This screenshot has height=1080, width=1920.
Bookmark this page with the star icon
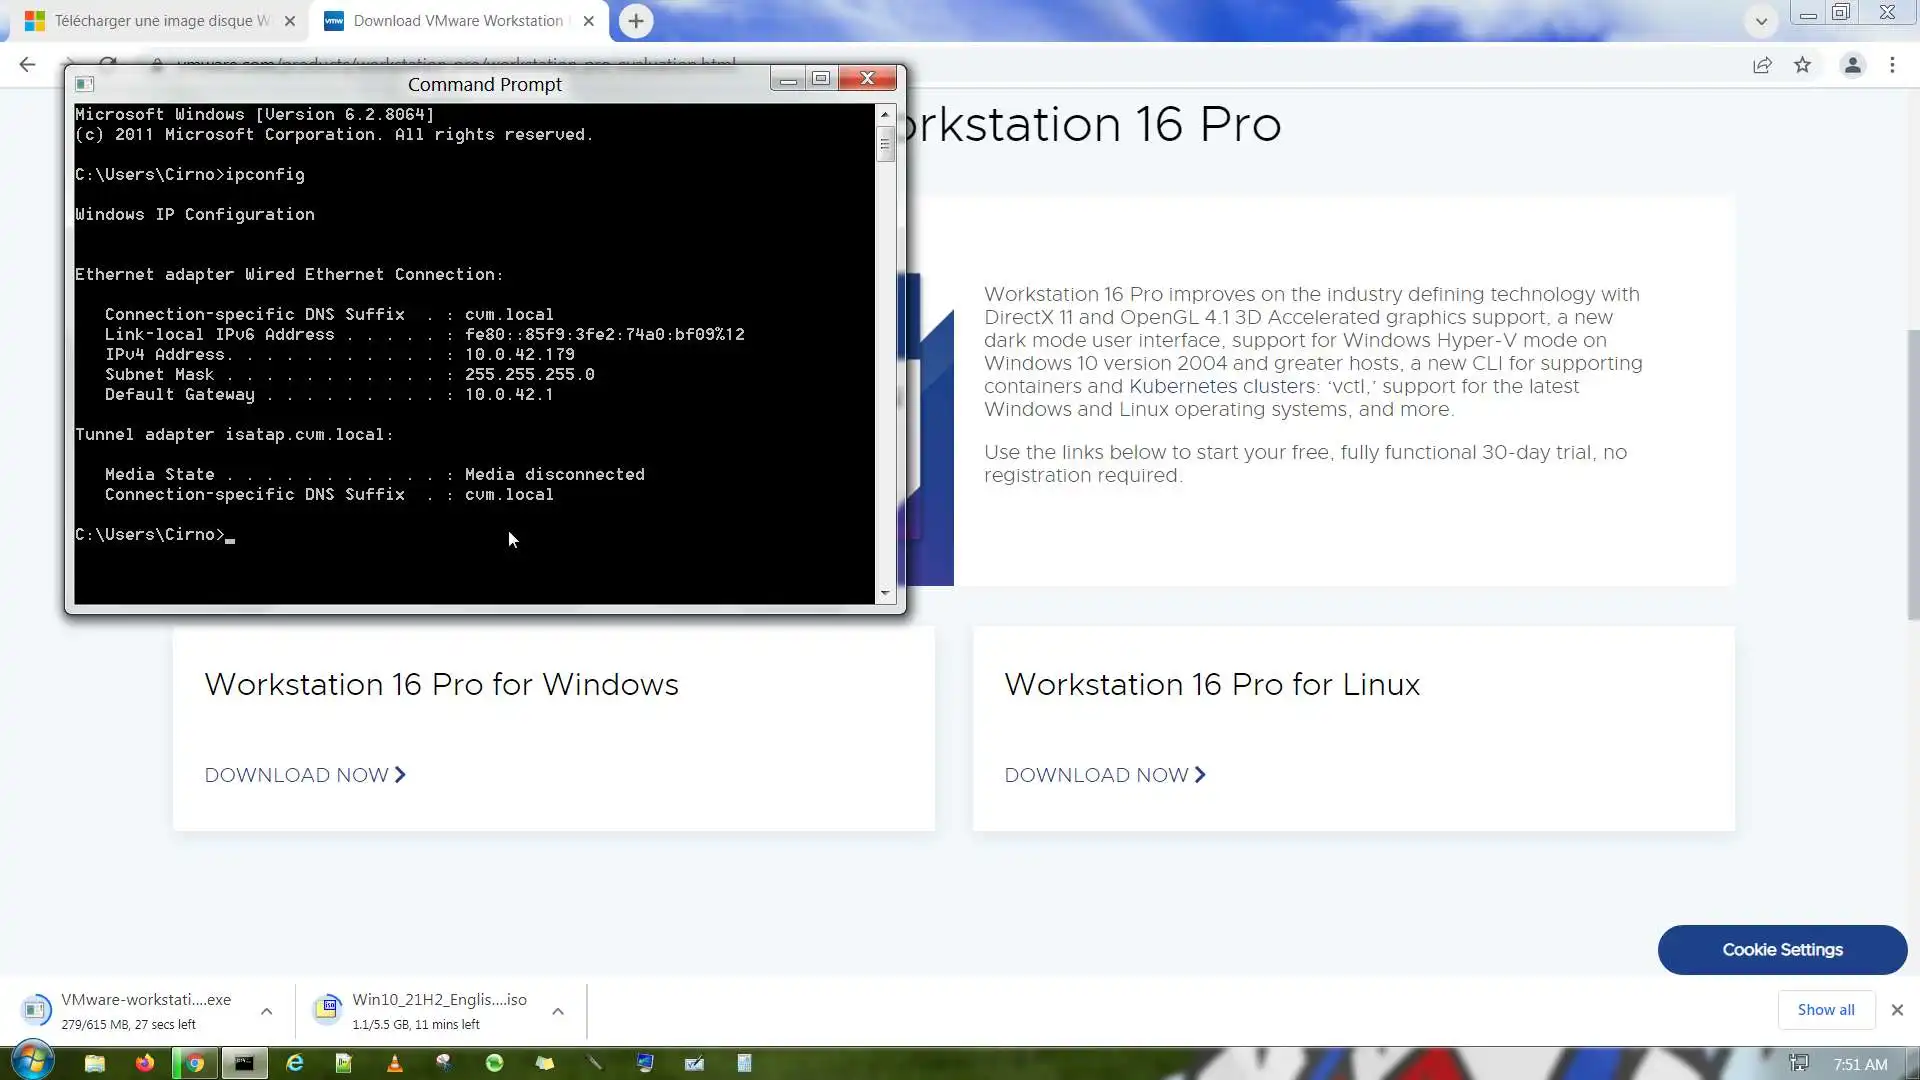(x=1802, y=65)
